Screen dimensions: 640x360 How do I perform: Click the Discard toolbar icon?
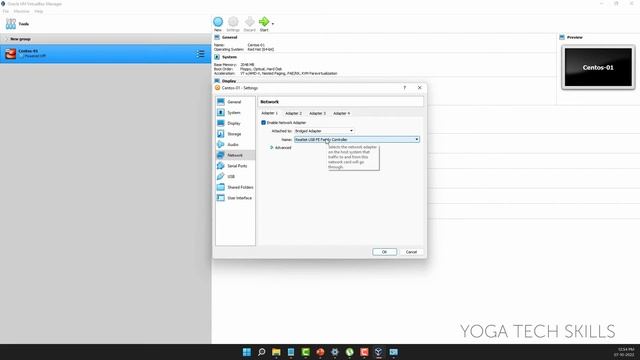[x=249, y=24]
